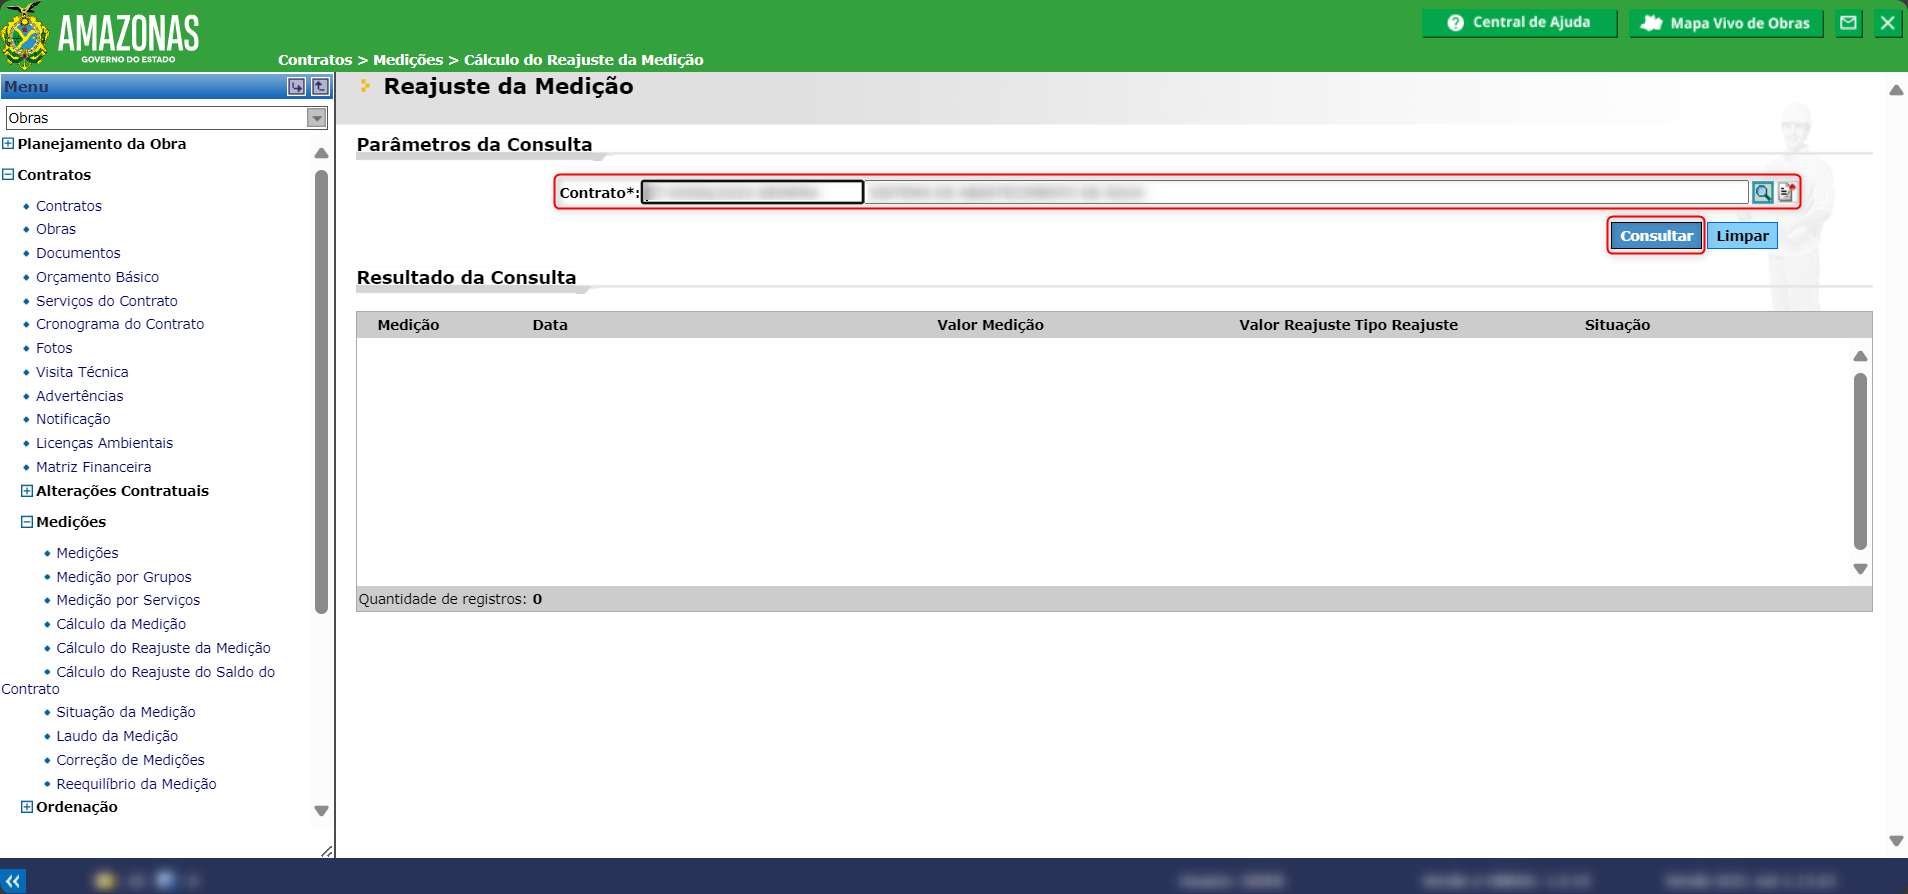Open Obras menu link
The height and width of the screenshot is (894, 1908).
(x=56, y=229)
